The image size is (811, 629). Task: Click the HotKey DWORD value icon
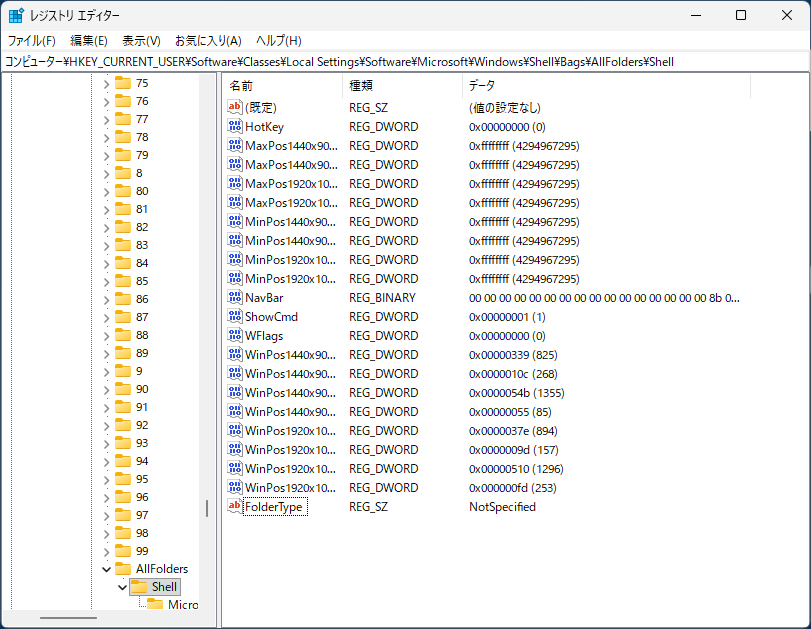(x=235, y=127)
